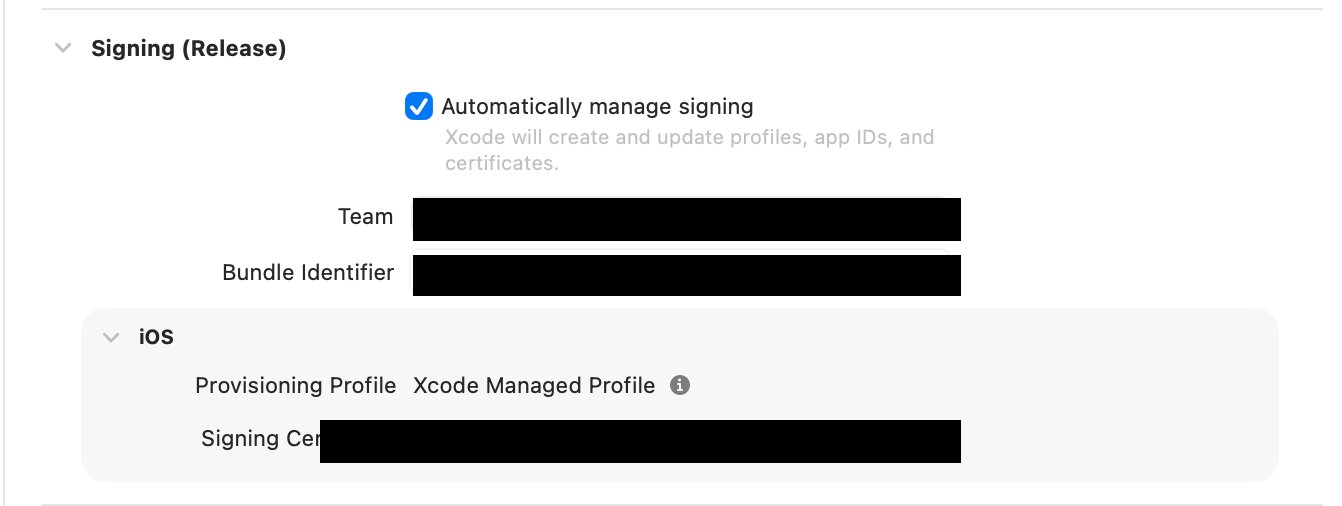Select the iOS platform row label
The image size is (1342, 506).
click(156, 337)
